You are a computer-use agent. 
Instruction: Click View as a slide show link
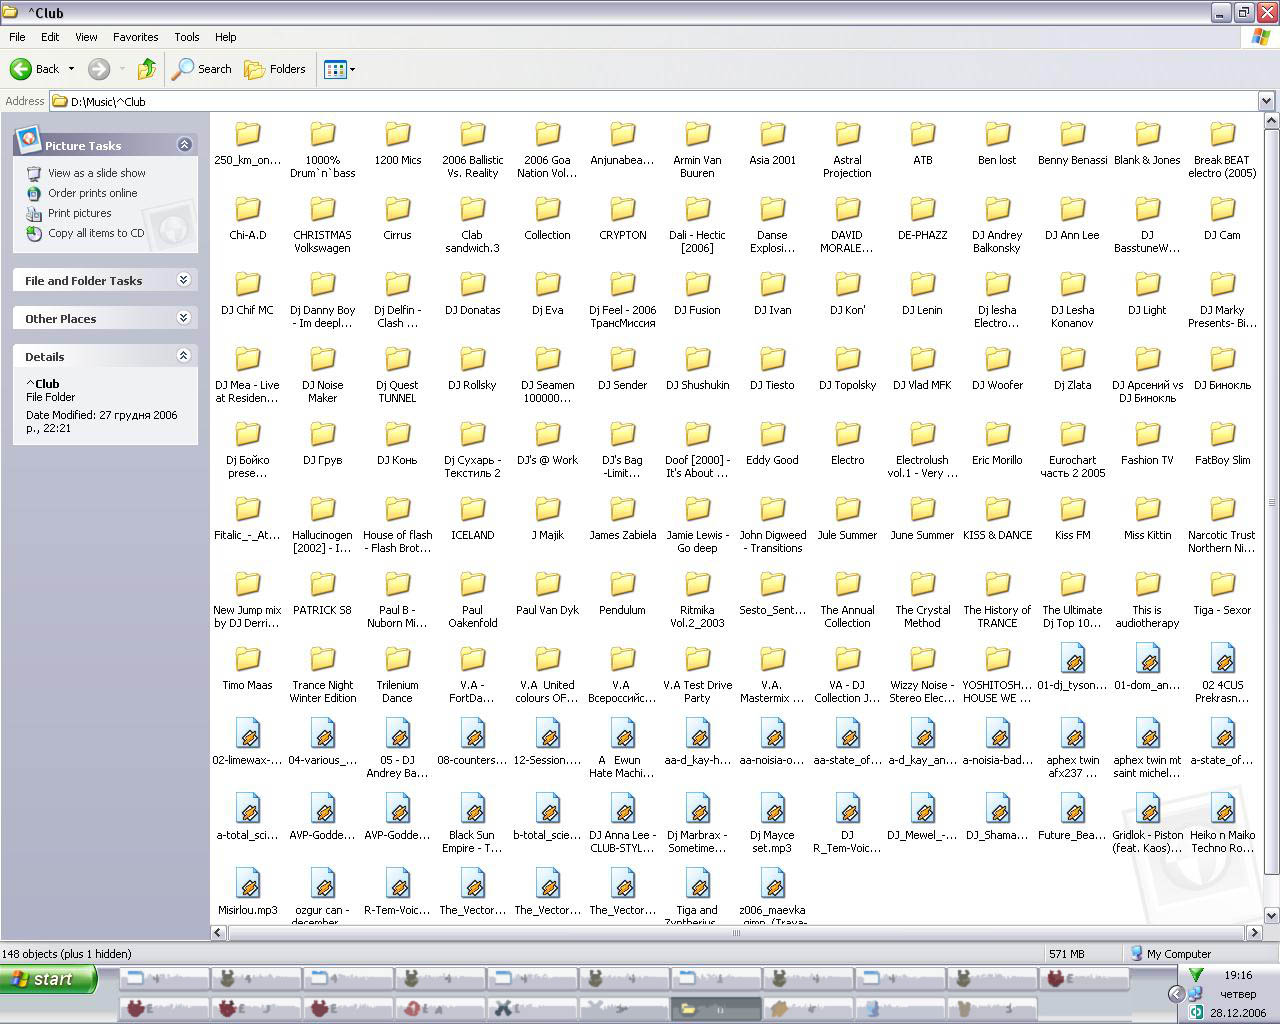click(x=96, y=173)
